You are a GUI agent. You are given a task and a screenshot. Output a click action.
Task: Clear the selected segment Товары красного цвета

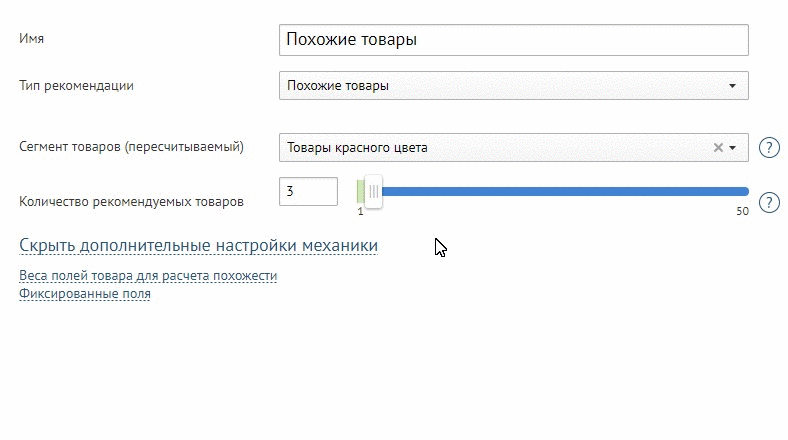point(718,148)
